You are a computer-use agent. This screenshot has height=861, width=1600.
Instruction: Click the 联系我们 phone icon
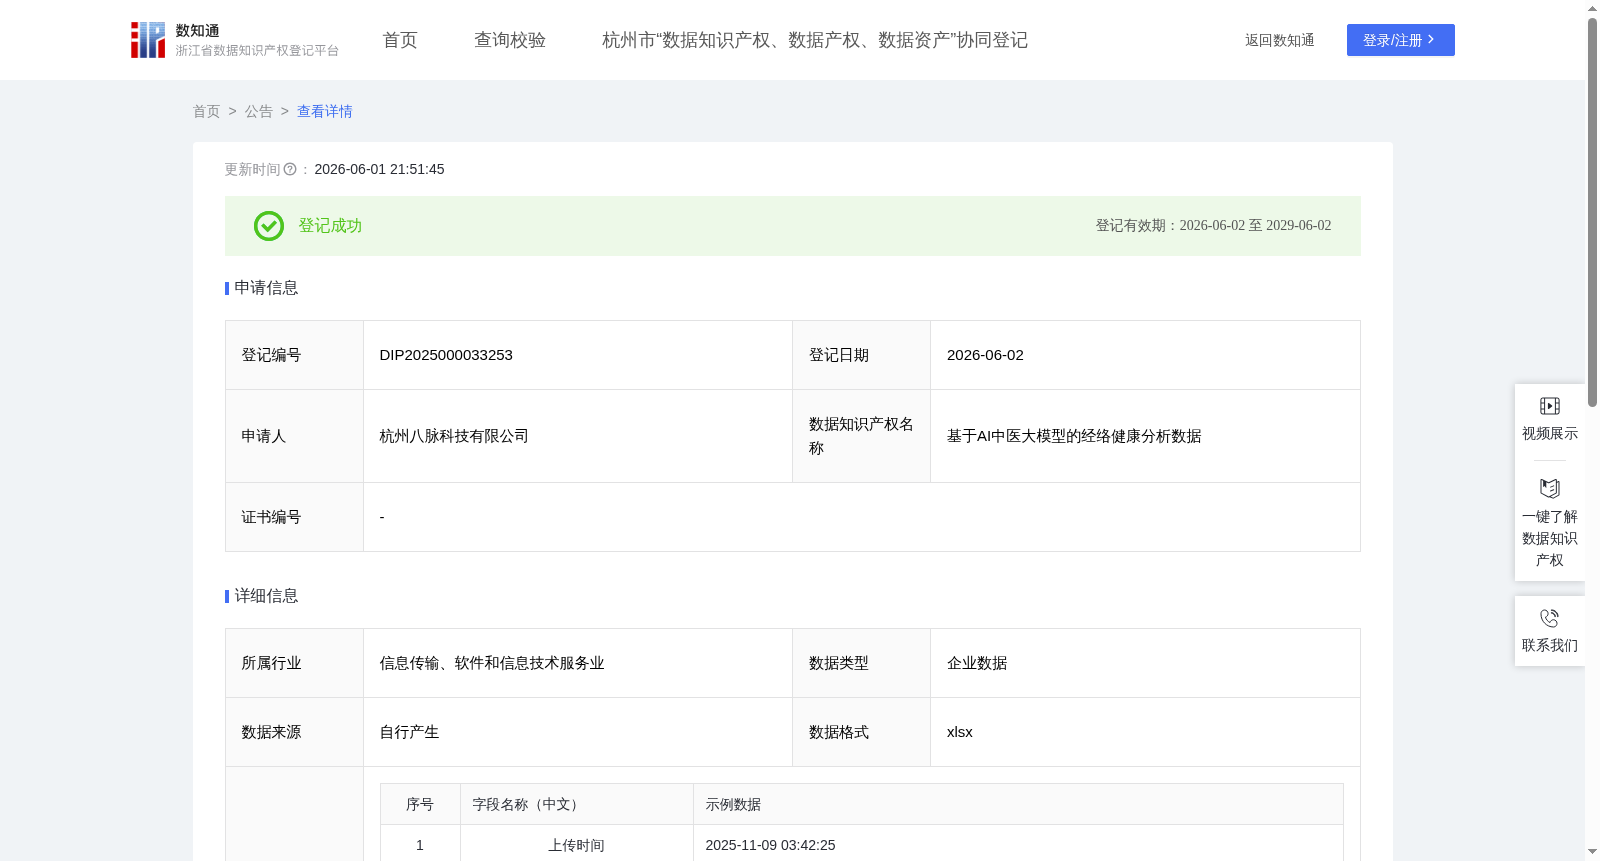click(x=1550, y=618)
